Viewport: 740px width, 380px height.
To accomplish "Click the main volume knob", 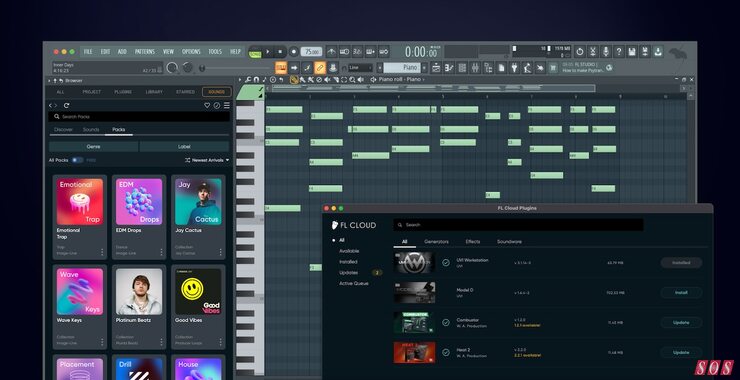I will (173, 68).
